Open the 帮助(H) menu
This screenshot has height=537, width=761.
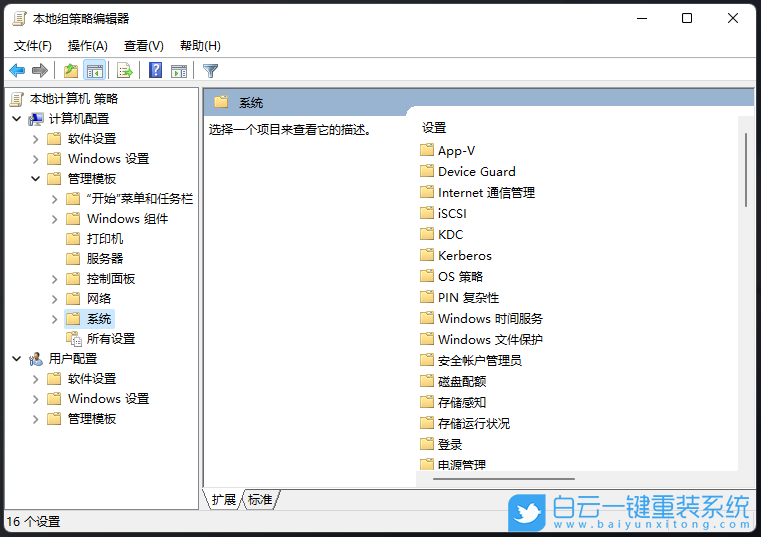click(x=200, y=46)
